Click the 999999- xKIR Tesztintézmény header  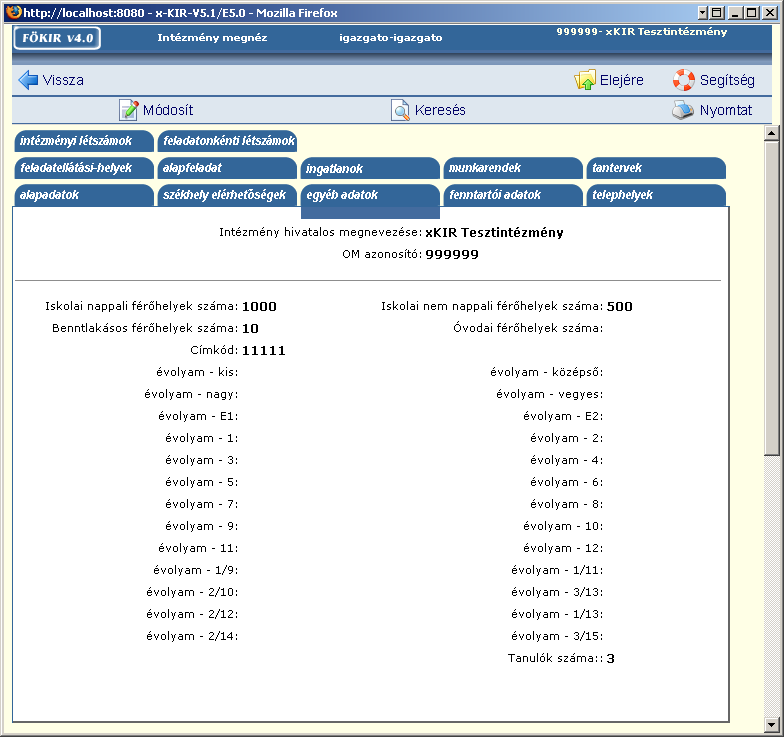pos(642,32)
